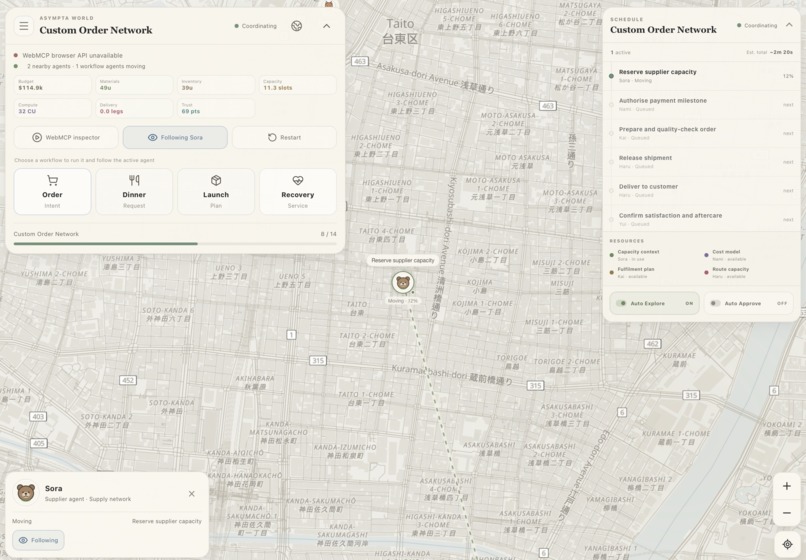The image size is (806, 560).
Task: Toggle the Following button in Sora card
Action: (x=39, y=540)
